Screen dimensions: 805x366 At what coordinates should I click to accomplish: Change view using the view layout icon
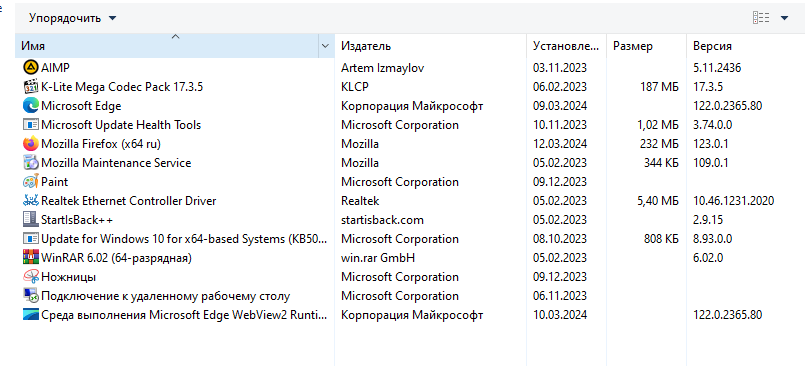[x=761, y=18]
